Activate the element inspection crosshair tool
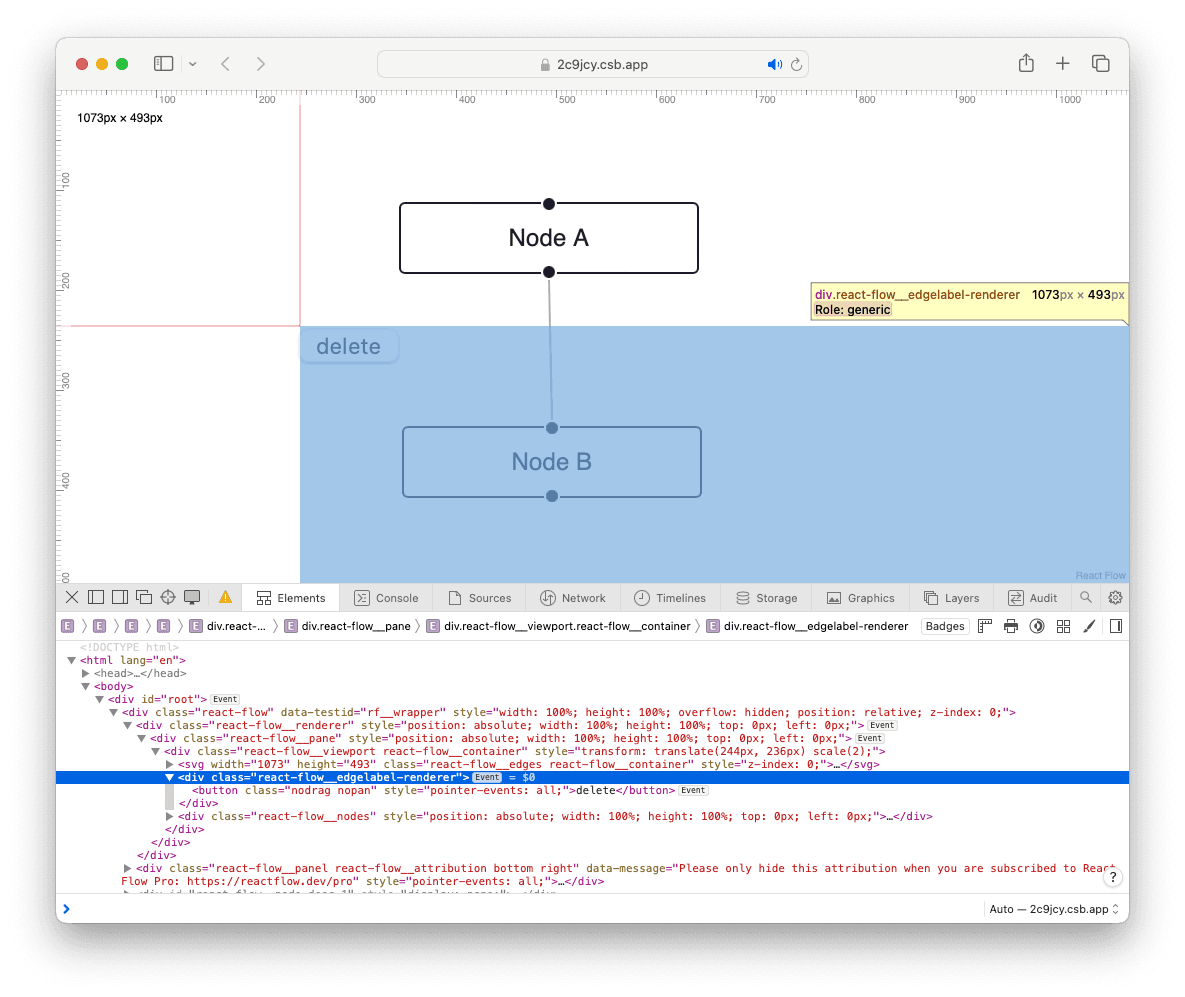This screenshot has width=1185, height=997. pos(167,597)
